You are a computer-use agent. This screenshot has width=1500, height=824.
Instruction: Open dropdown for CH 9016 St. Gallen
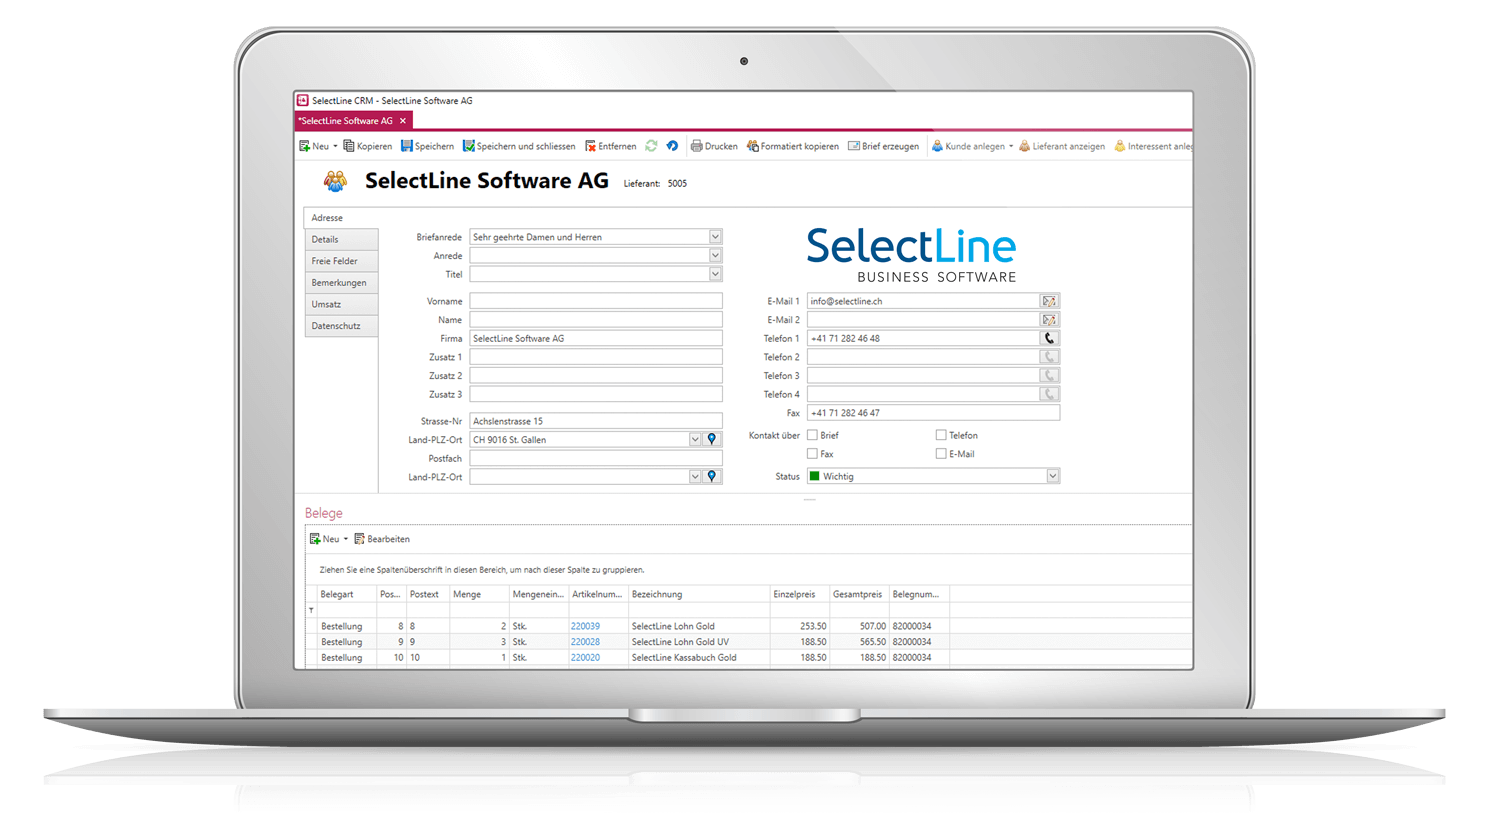[695, 440]
